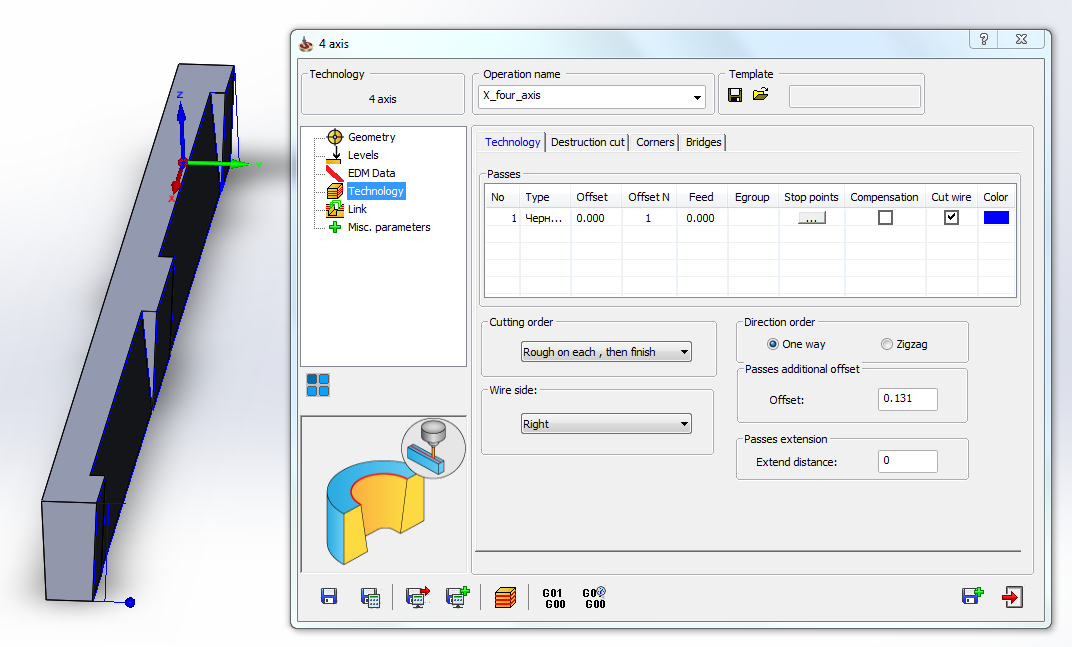Click the G01 G00 GCode icon
The height and width of the screenshot is (647, 1072).
[554, 598]
